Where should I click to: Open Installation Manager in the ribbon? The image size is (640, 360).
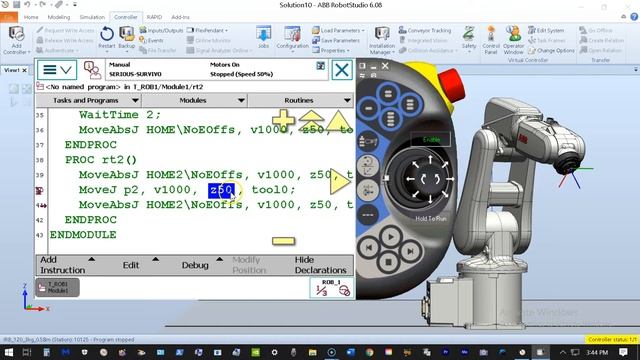[382, 40]
